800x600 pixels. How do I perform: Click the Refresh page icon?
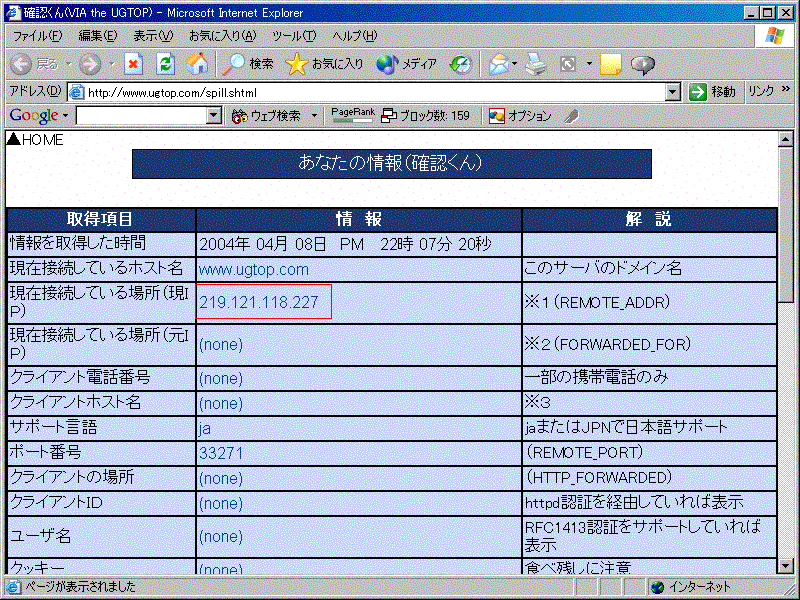165,64
